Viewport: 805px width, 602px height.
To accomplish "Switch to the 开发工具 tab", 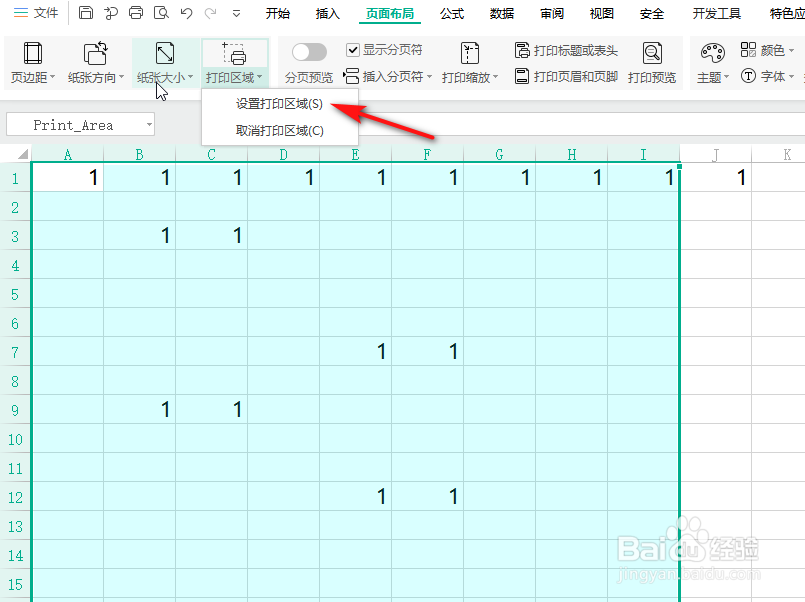I will click(x=716, y=13).
